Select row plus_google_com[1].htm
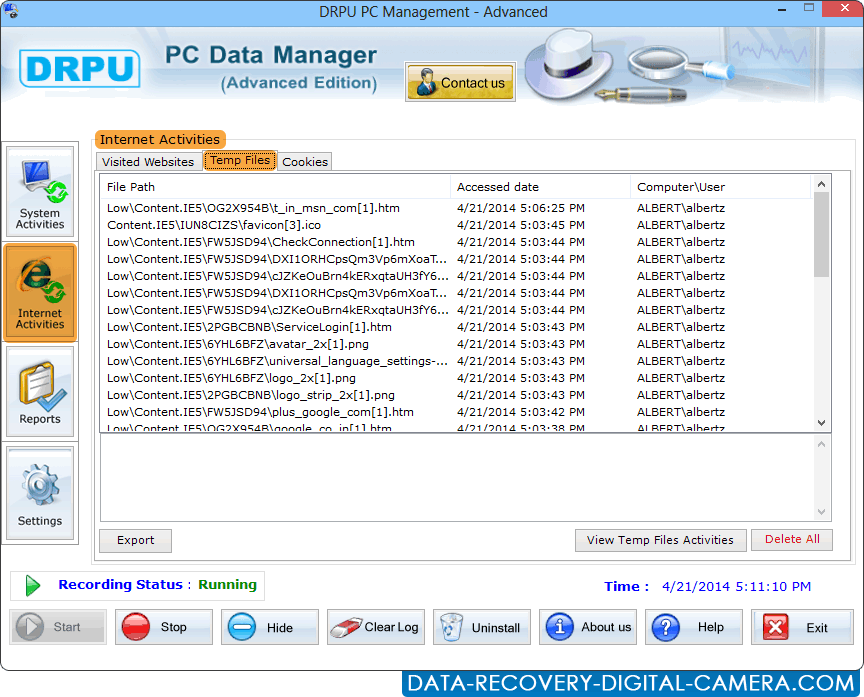Image resolution: width=864 pixels, height=697 pixels. pyautogui.click(x=456, y=412)
